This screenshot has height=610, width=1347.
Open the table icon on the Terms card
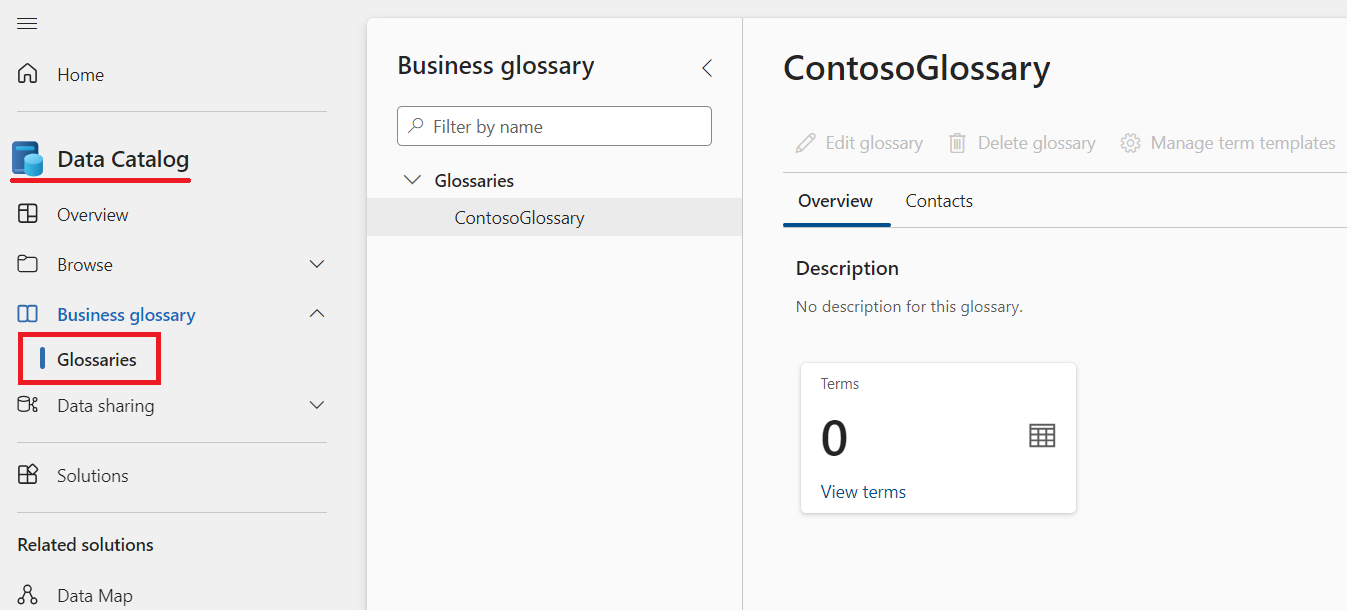click(1041, 435)
